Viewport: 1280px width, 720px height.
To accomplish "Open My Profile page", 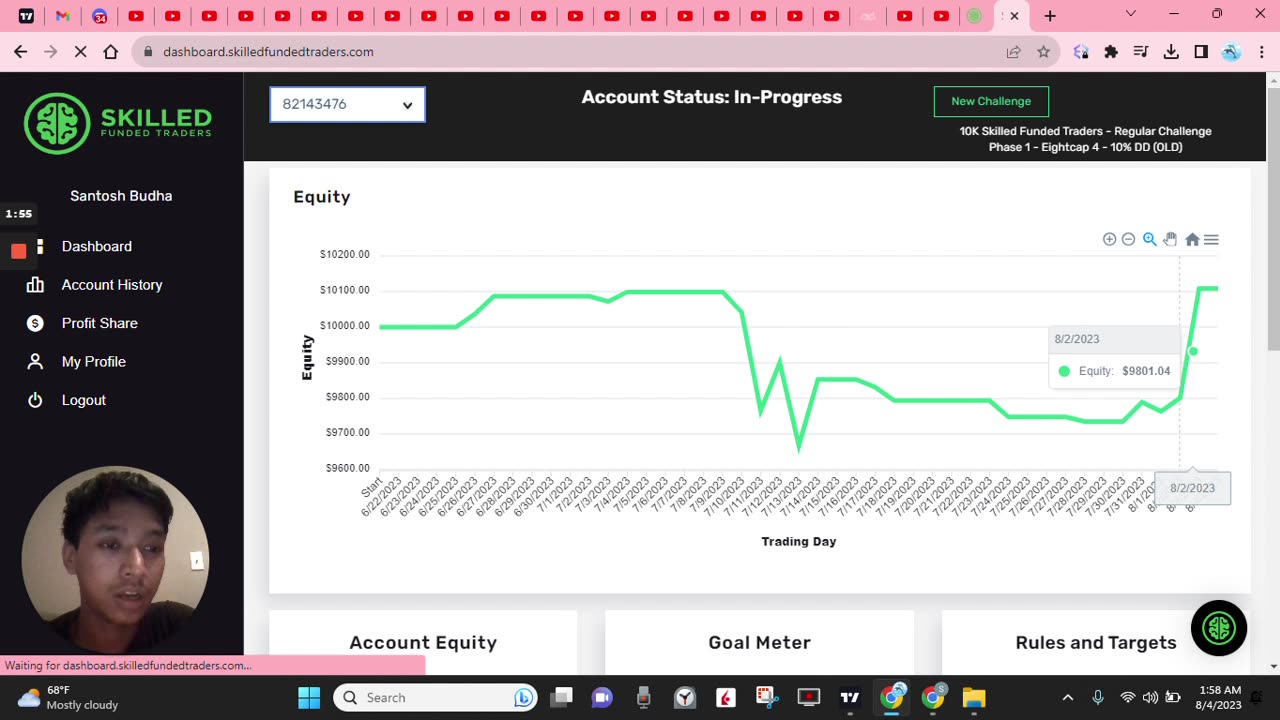I will pos(93,362).
